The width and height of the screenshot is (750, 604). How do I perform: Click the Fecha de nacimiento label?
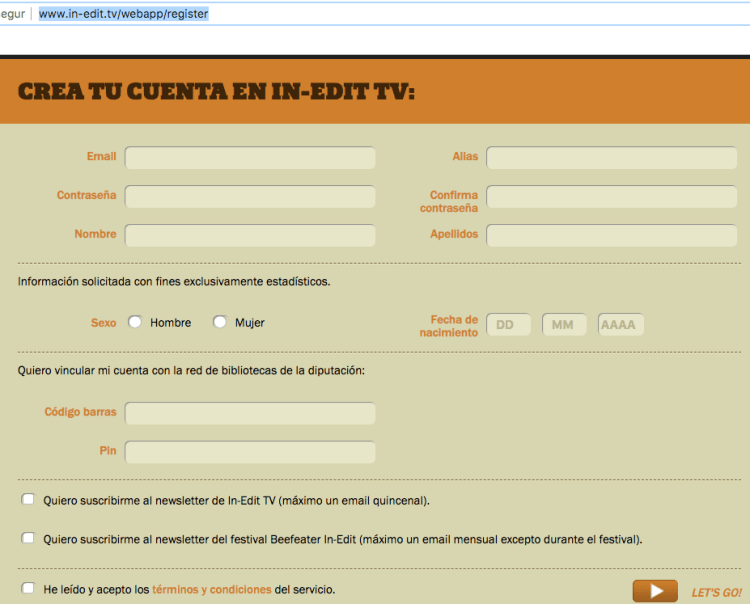click(x=449, y=326)
